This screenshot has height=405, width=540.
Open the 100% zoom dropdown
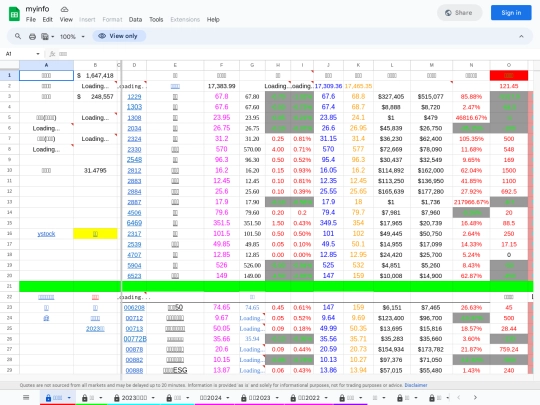72,36
